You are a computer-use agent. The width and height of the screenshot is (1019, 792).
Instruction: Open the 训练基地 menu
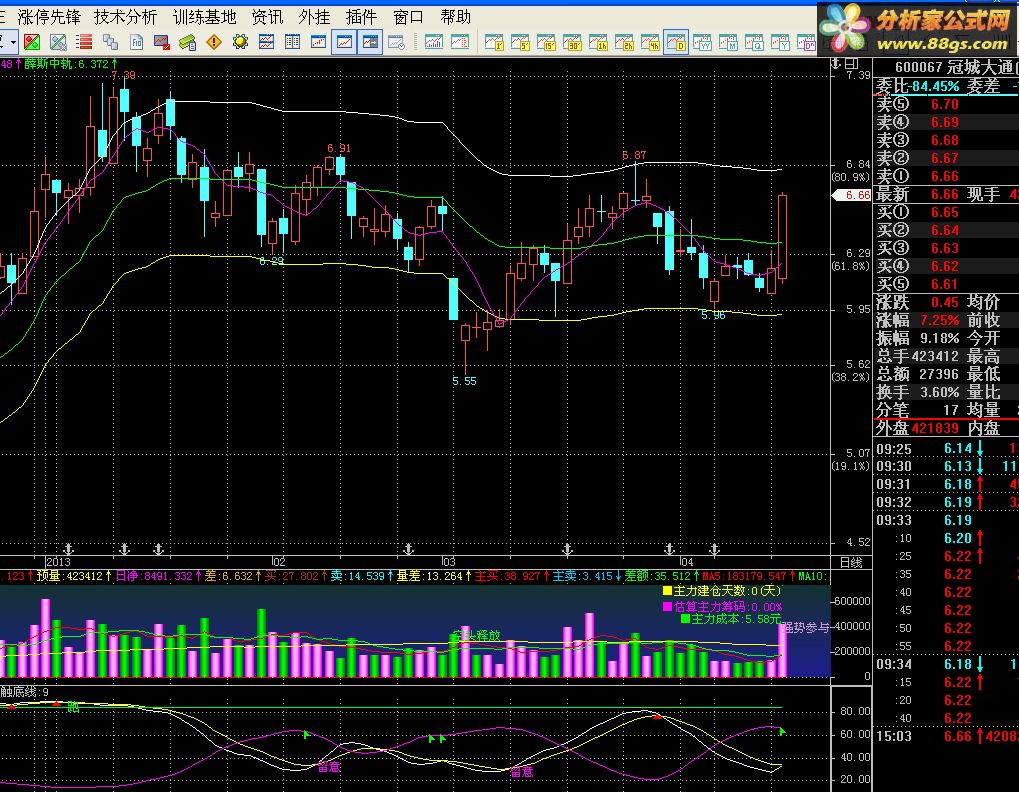[x=204, y=17]
